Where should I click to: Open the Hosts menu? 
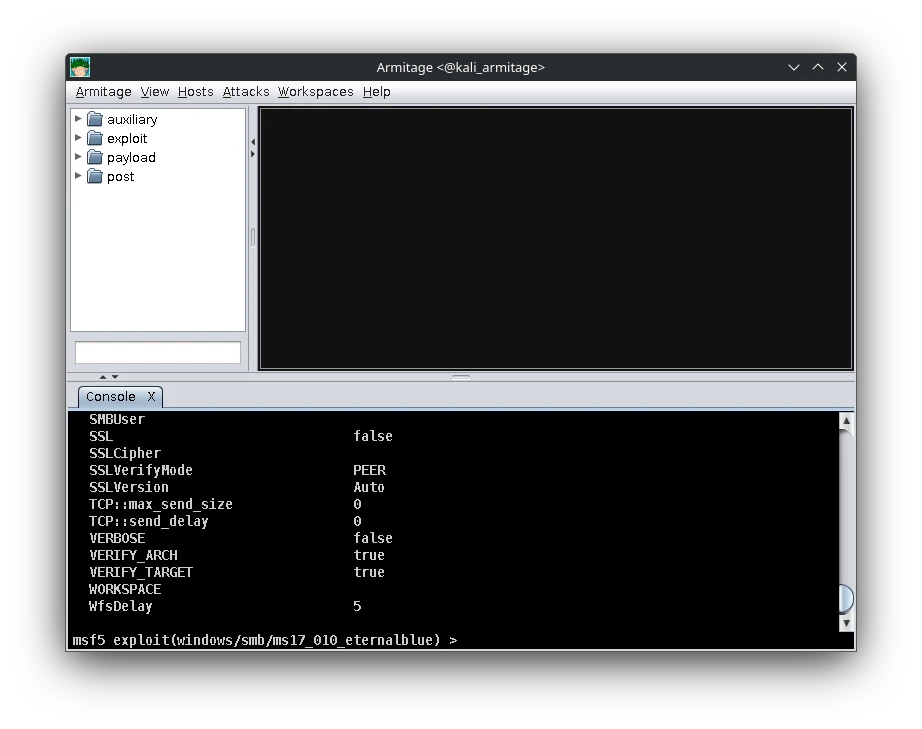(x=195, y=92)
